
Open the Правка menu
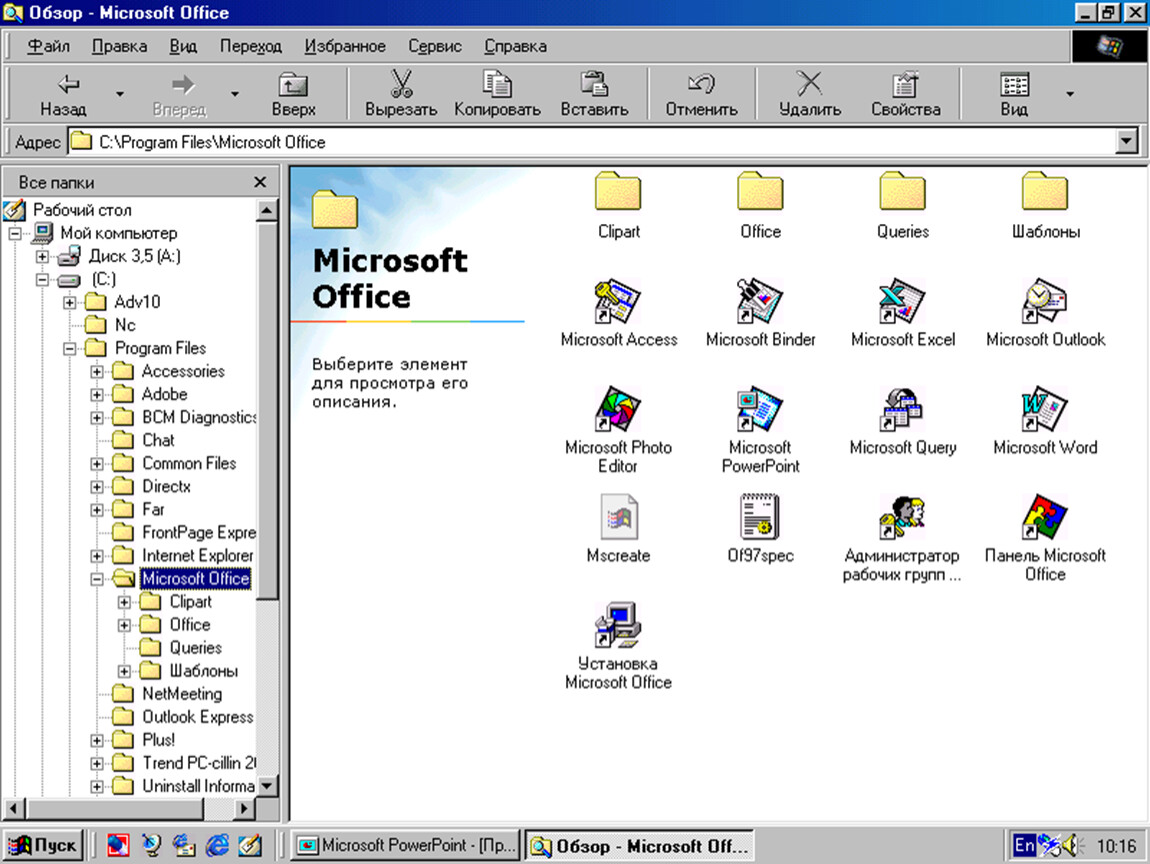[x=119, y=46]
